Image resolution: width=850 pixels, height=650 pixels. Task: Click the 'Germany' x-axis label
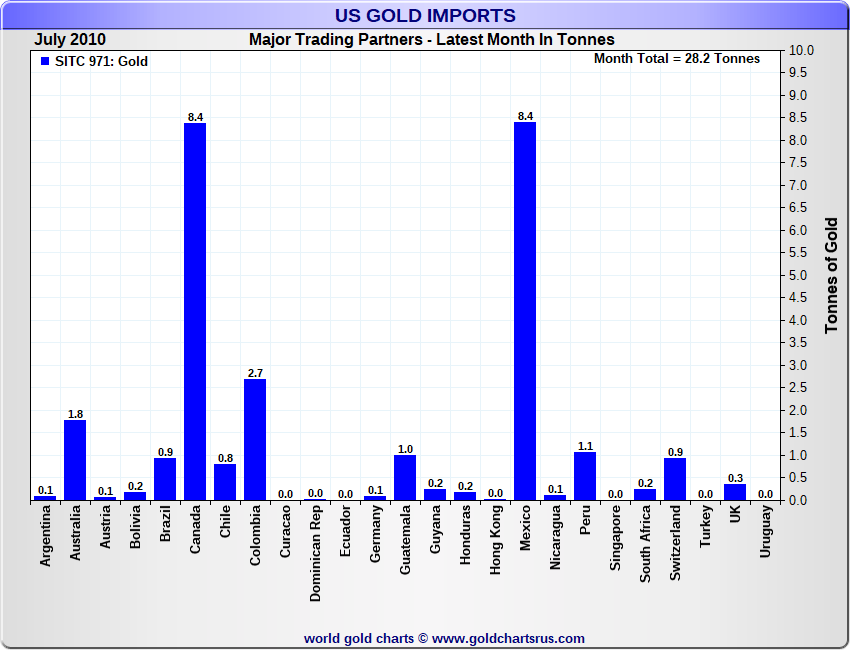[376, 533]
